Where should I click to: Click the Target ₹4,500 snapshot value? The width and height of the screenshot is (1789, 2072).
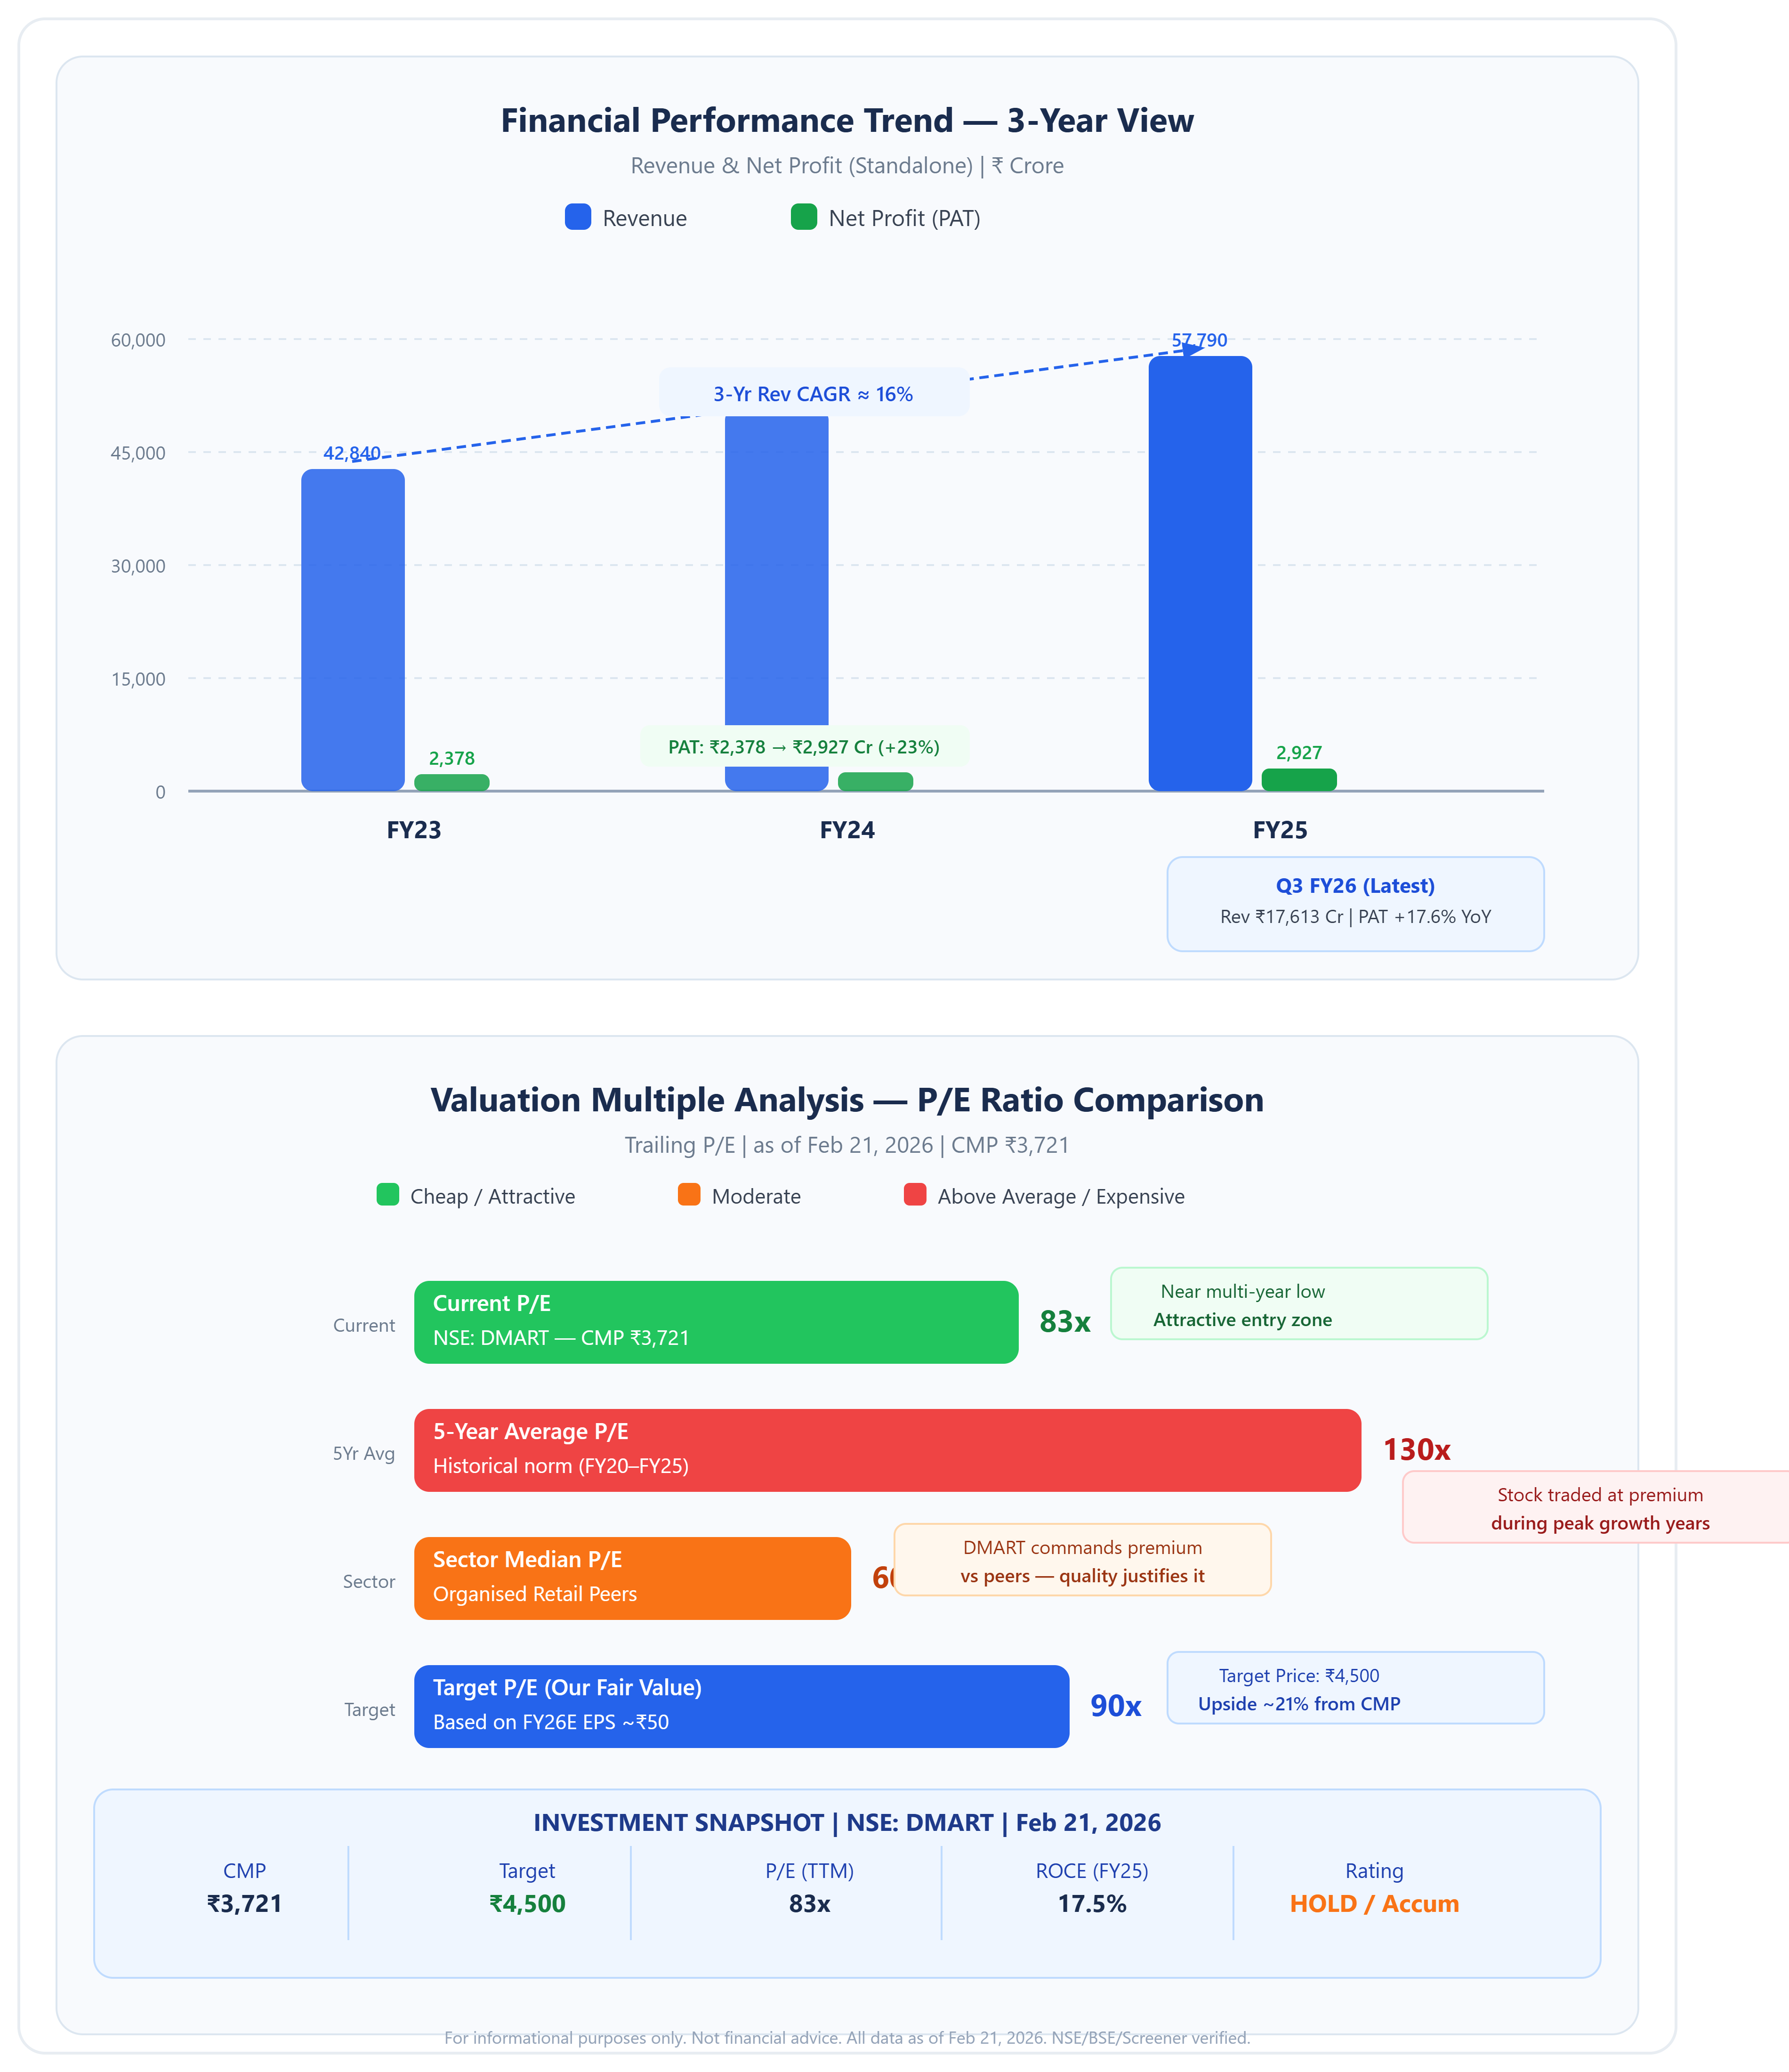tap(527, 1903)
